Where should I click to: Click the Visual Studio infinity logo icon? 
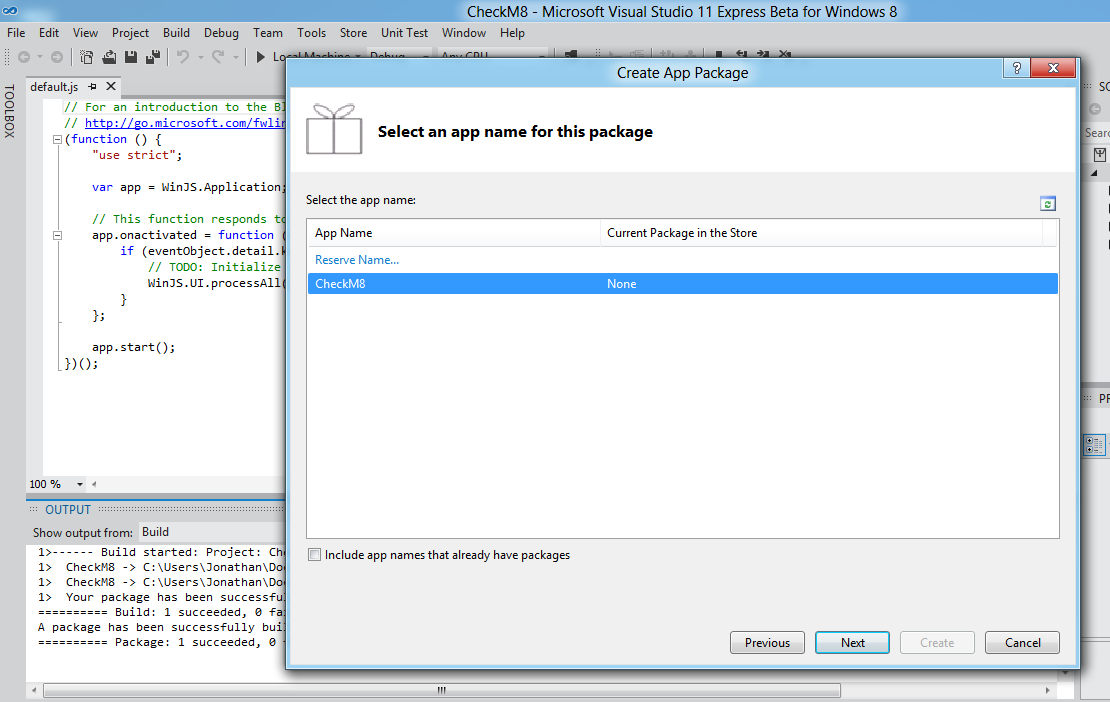10,11
